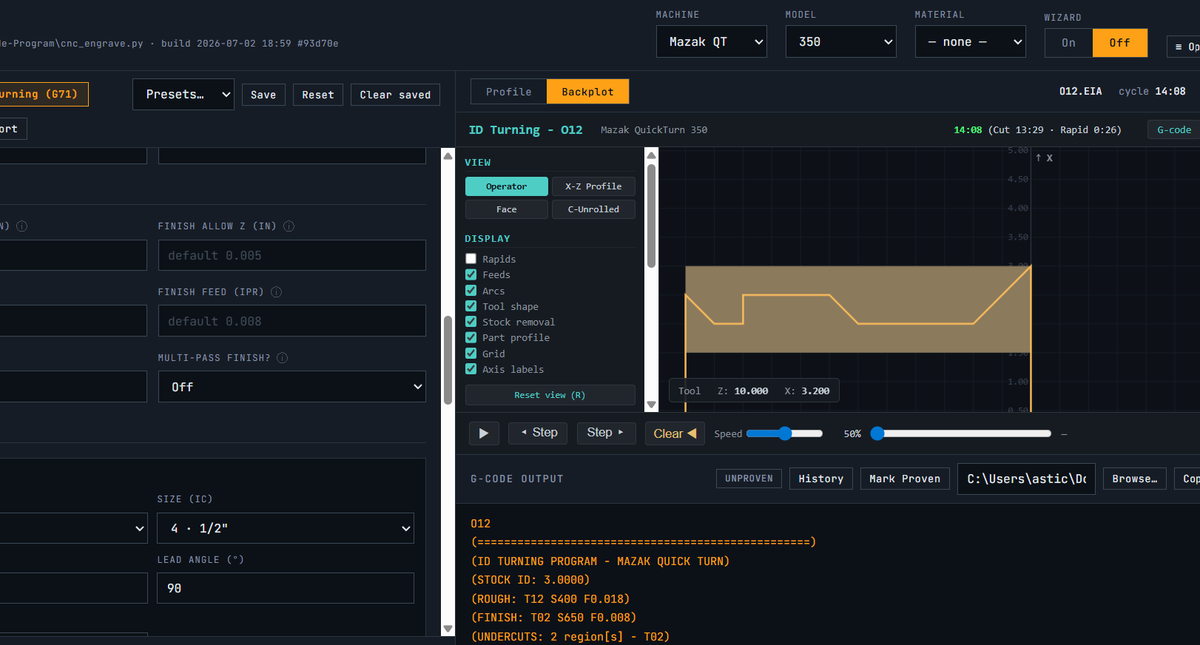Image resolution: width=1200 pixels, height=645 pixels.
Task: Click the Finish Feed input field
Action: pos(292,321)
